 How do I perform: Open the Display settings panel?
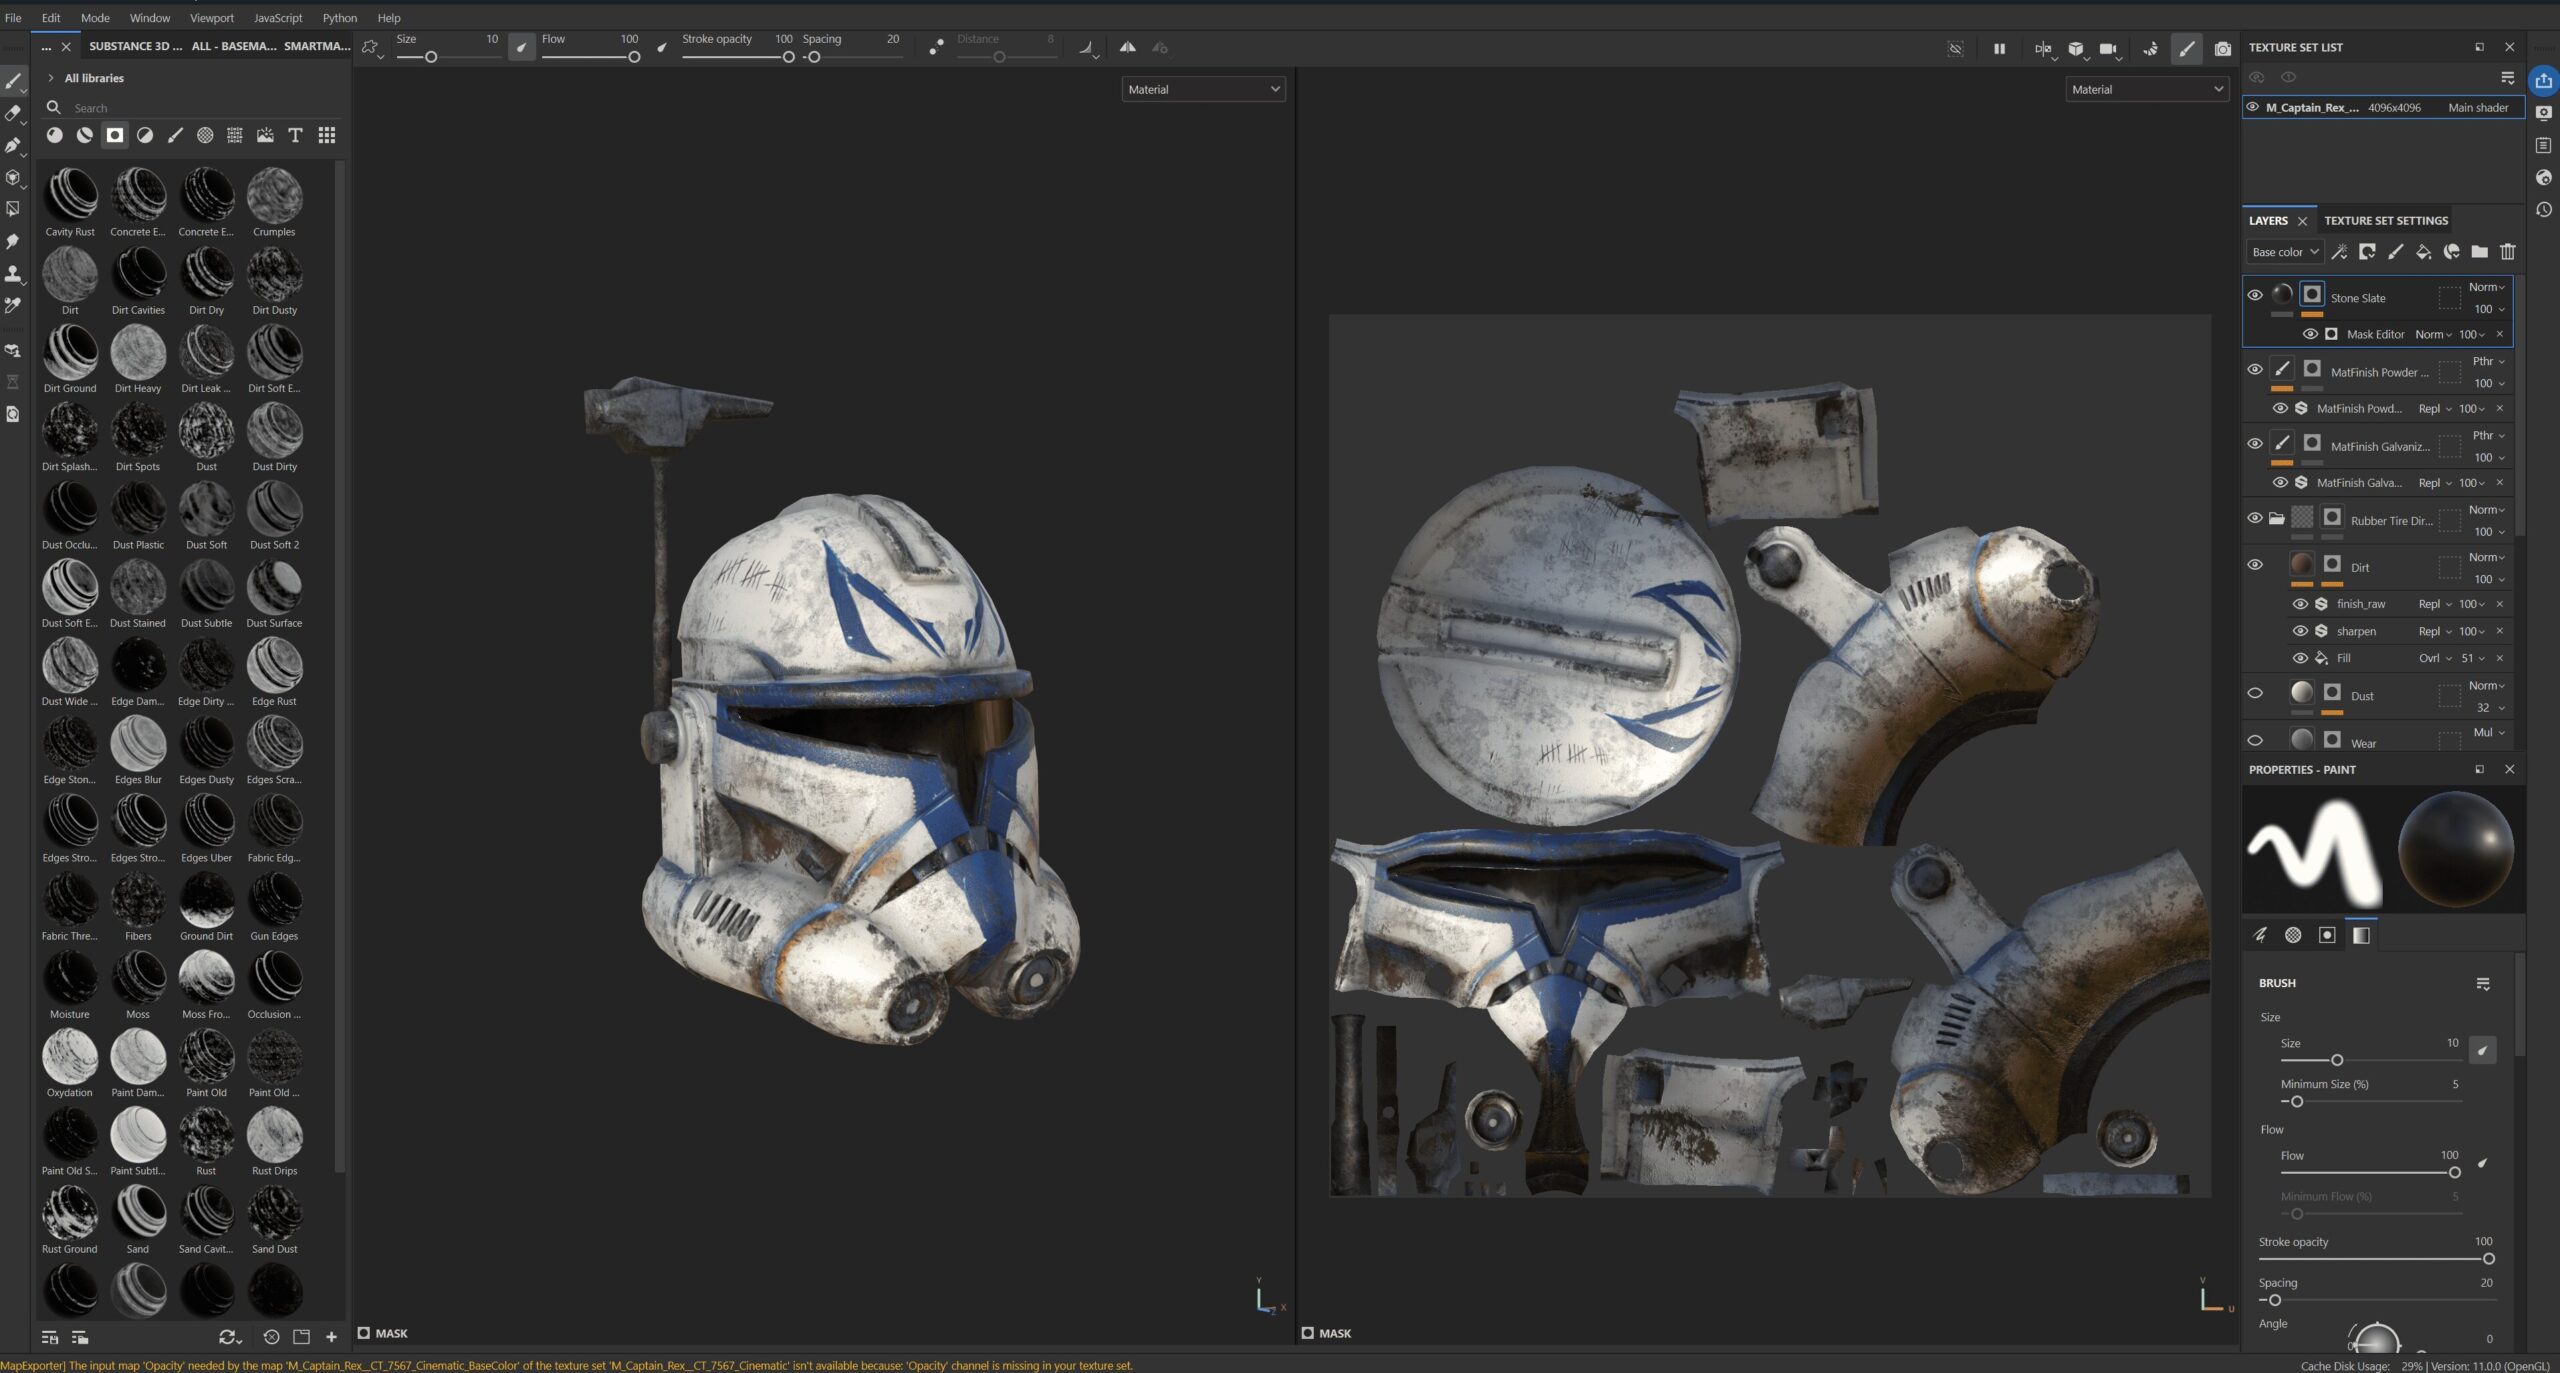tap(2543, 113)
